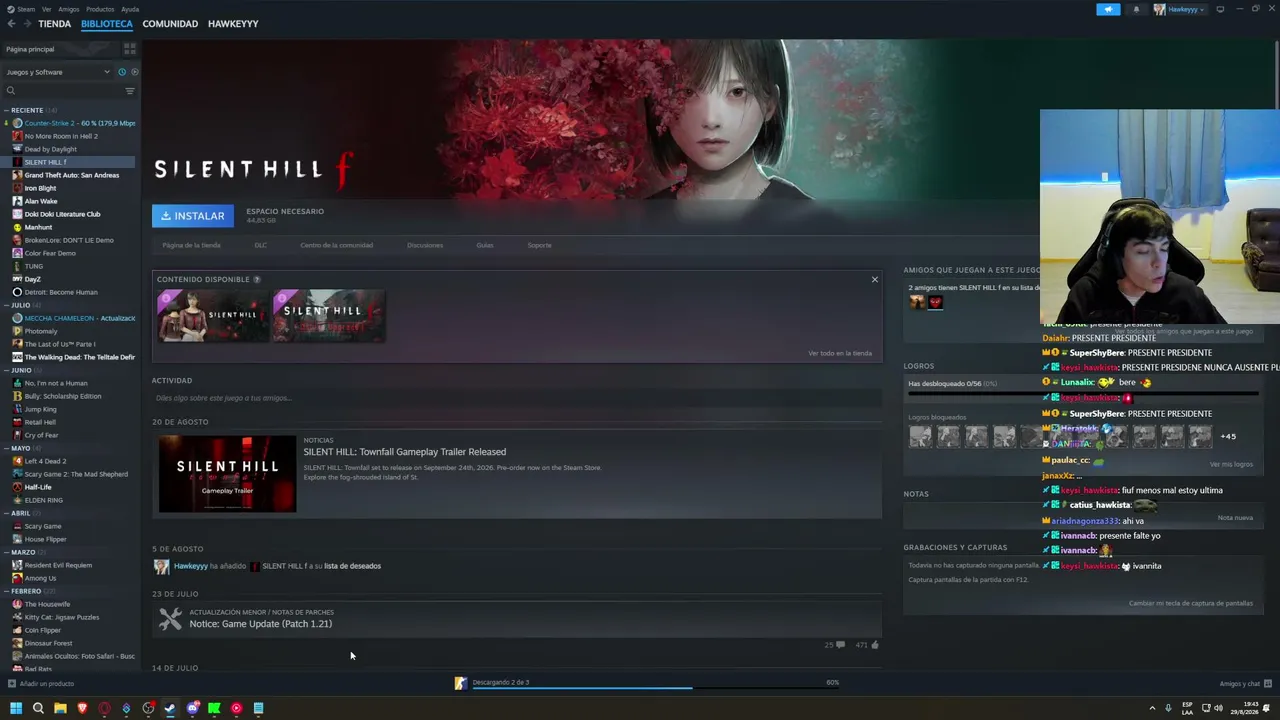Switch to Big Picture mode monitor icon
1280x720 pixels.
pos(1220,9)
